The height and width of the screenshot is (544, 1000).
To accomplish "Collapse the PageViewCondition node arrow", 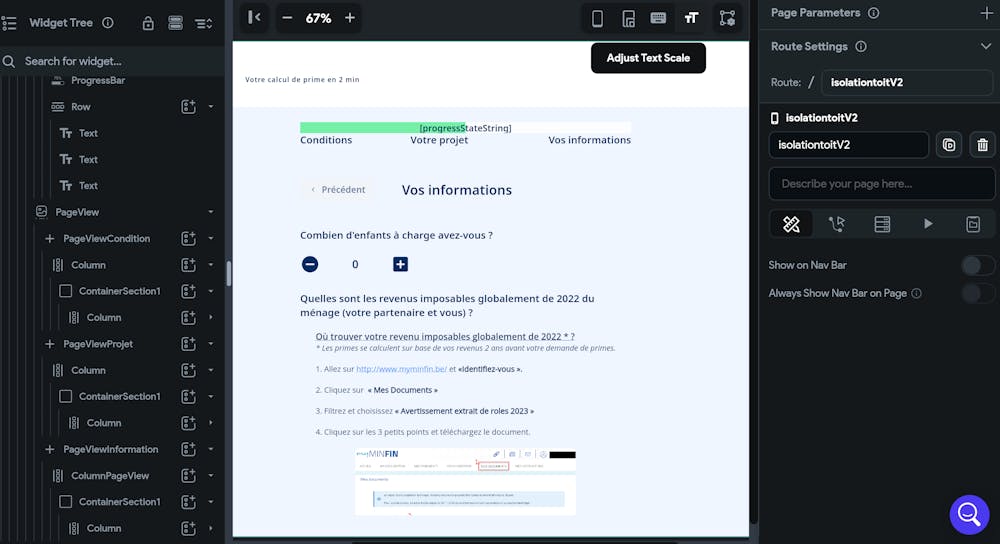I will [210, 239].
